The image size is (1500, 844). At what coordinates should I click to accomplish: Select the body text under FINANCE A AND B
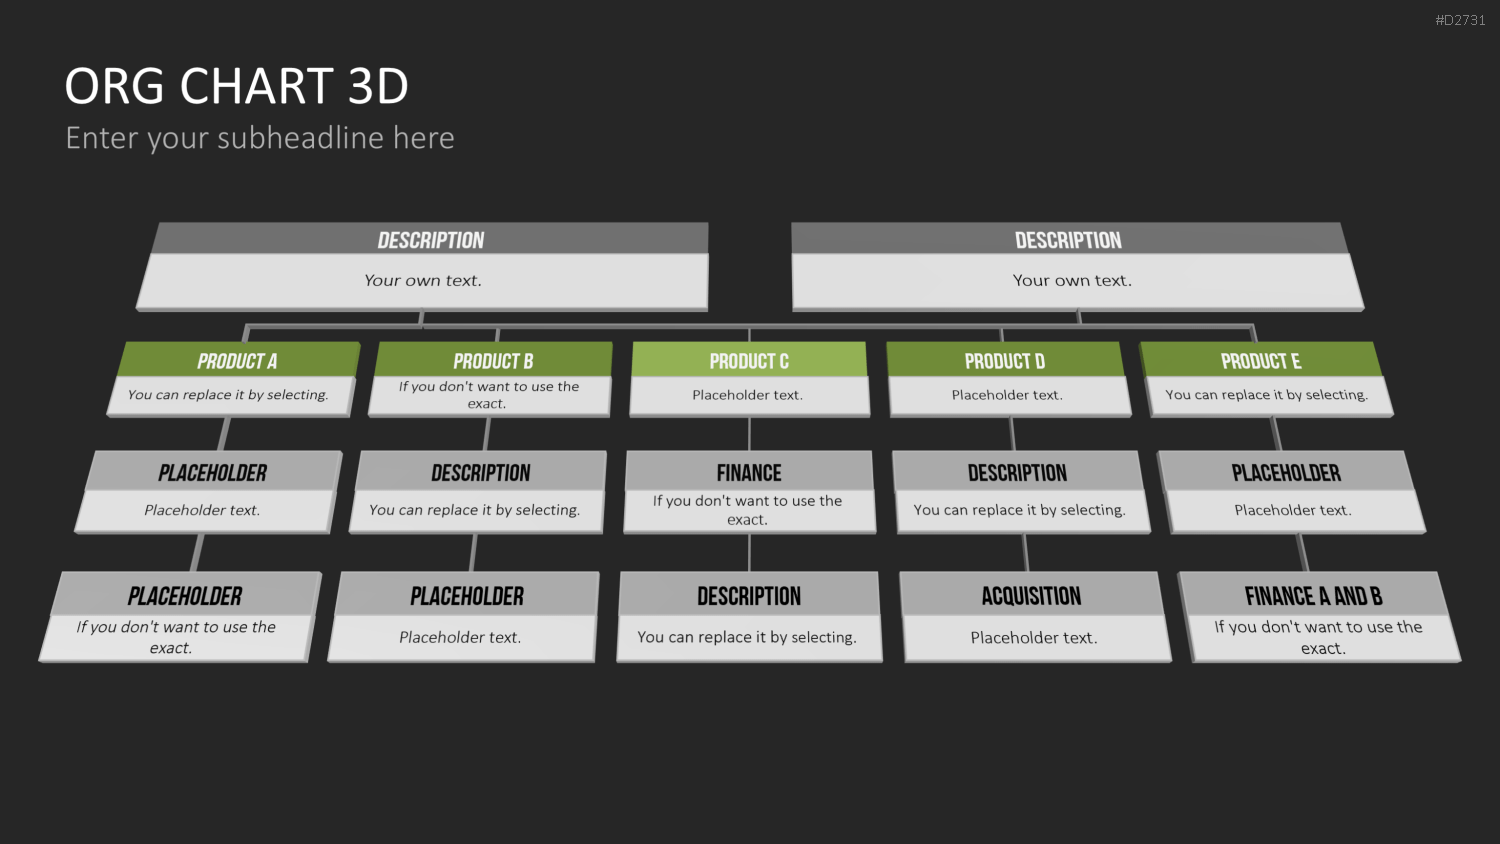1318,637
